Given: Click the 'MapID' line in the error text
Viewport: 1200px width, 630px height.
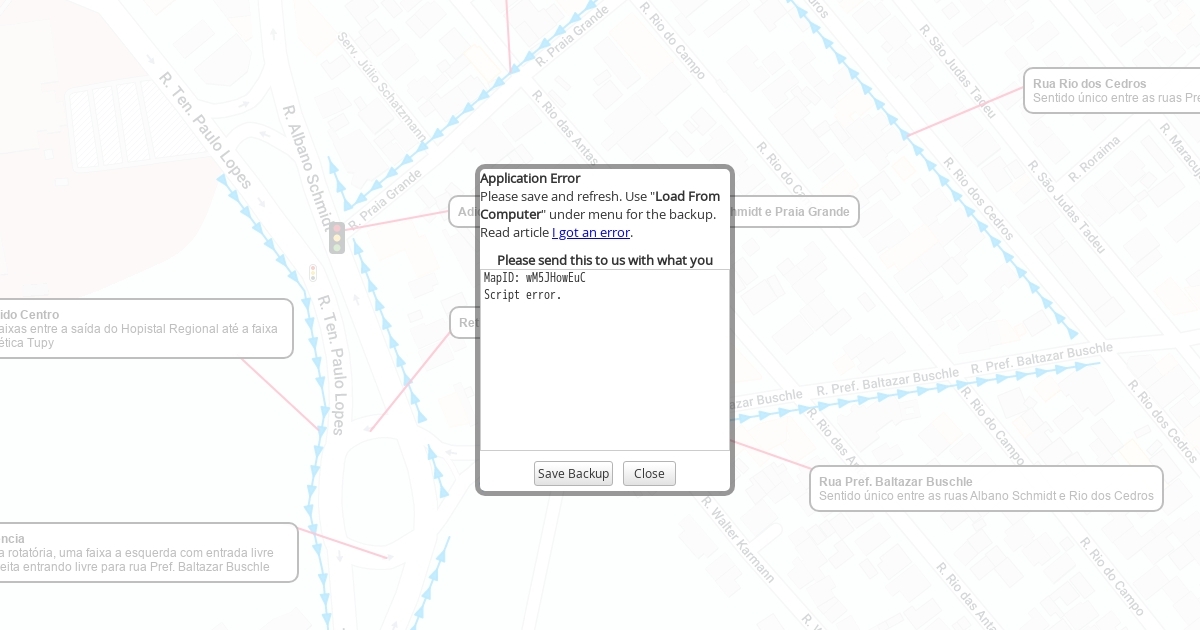Looking at the screenshot, I should point(534,278).
